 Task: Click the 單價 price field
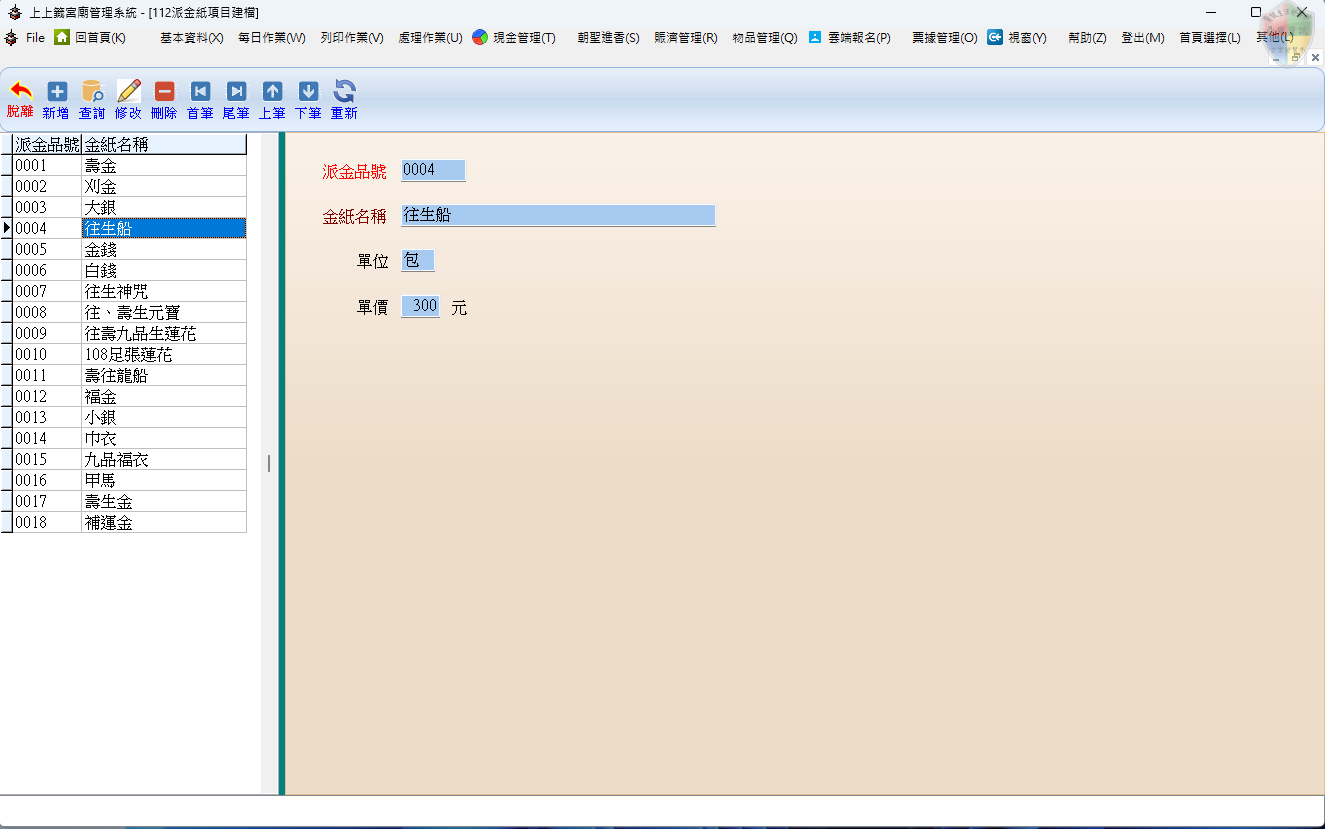(420, 306)
